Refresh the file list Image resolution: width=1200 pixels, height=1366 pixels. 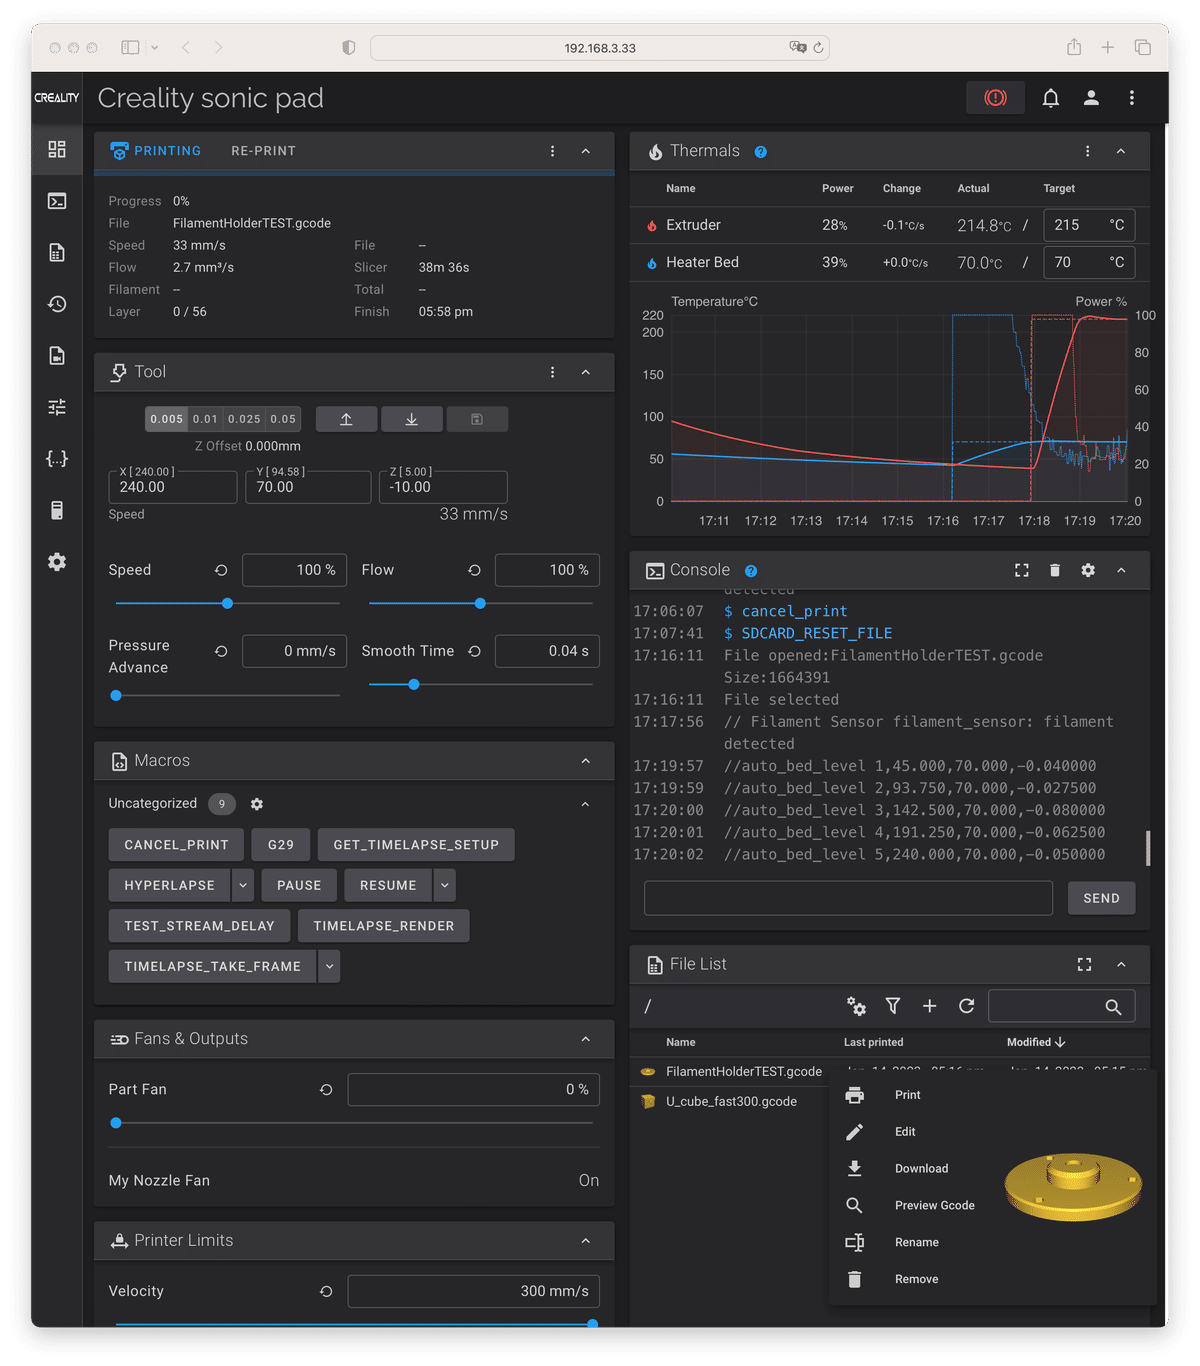pyautogui.click(x=966, y=1006)
